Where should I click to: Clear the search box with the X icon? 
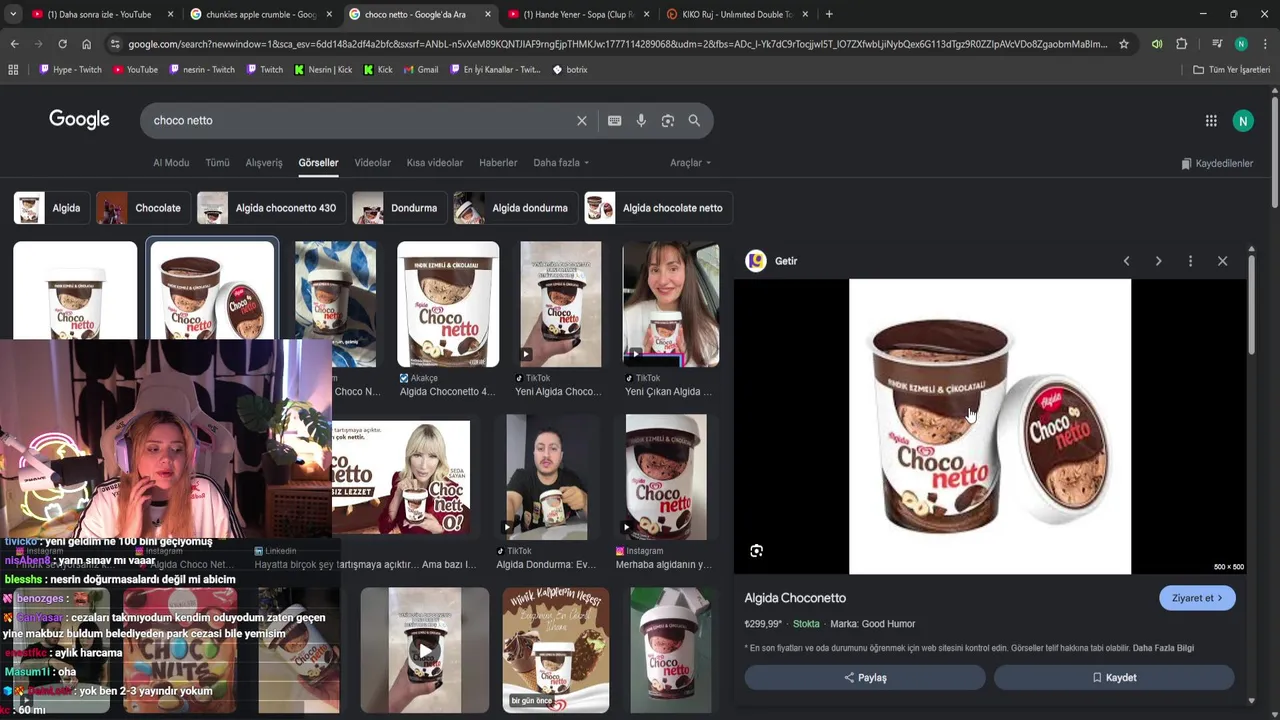pyautogui.click(x=581, y=120)
